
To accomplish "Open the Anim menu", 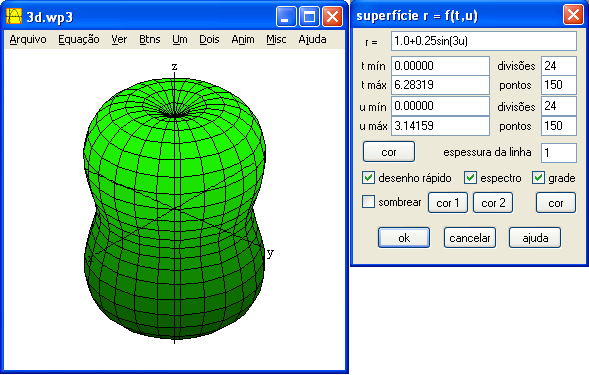I will point(243,39).
